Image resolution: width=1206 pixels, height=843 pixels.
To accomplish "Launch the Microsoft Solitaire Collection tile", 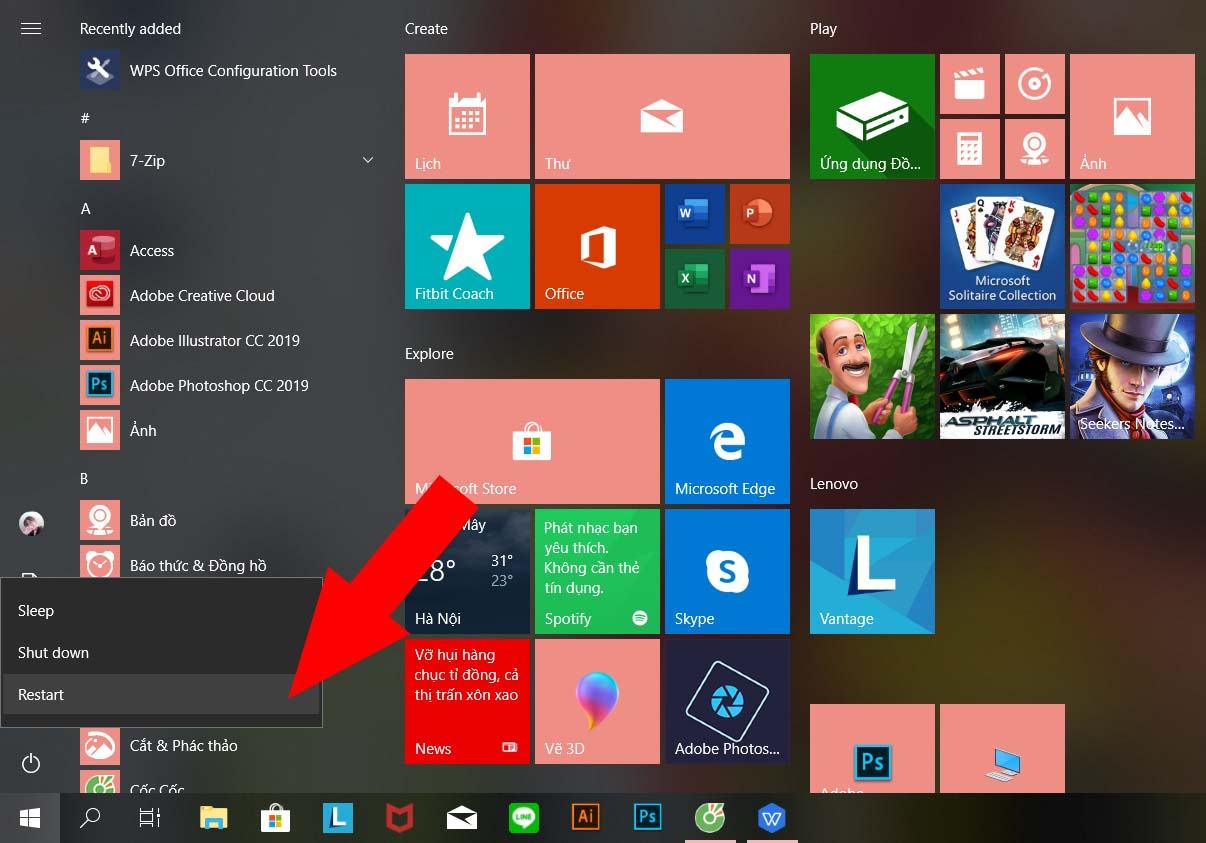I will 1002,246.
